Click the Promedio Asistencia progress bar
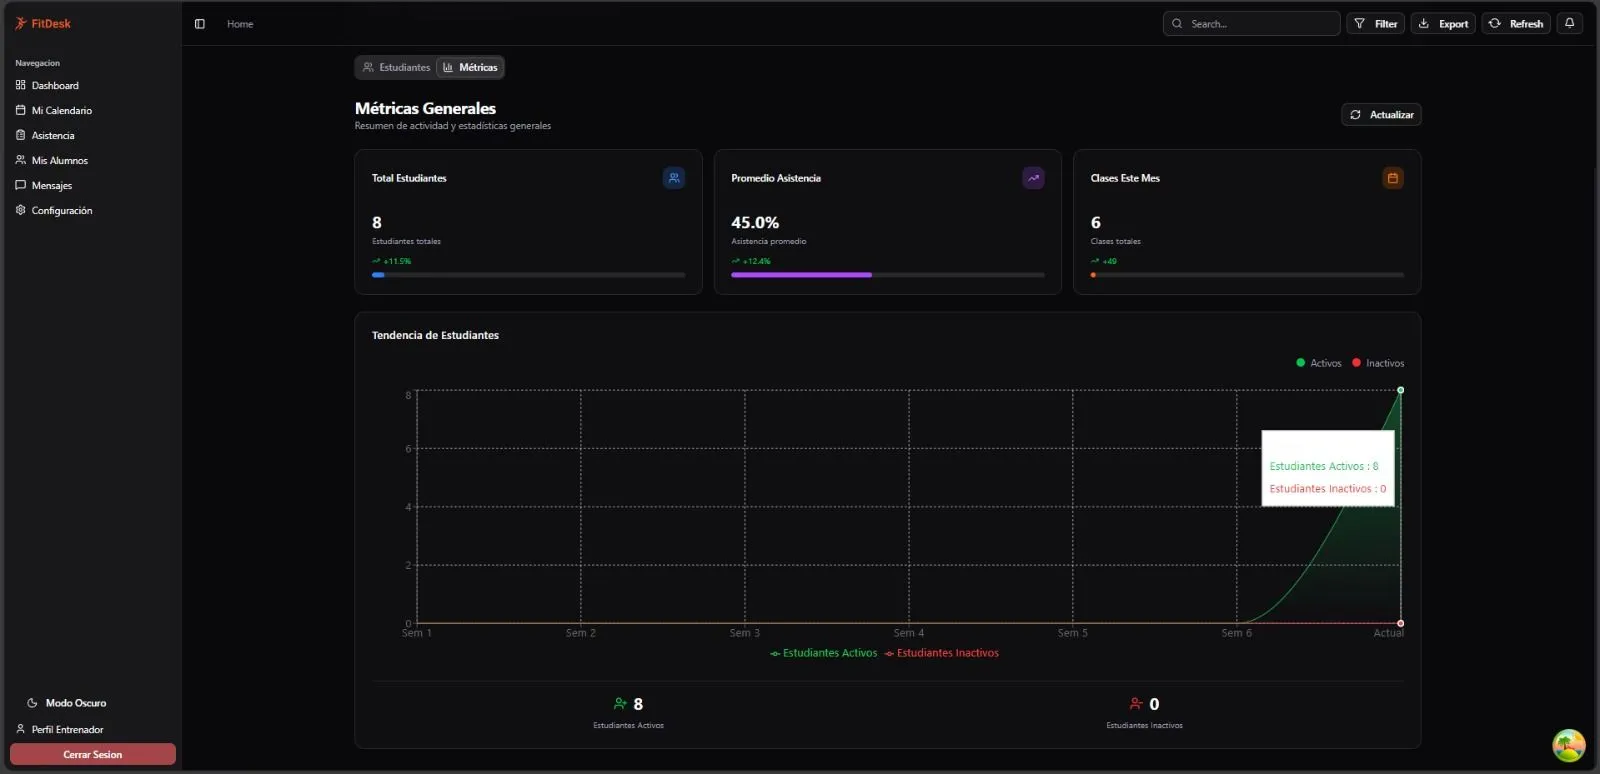Image resolution: width=1600 pixels, height=774 pixels. tap(887, 275)
